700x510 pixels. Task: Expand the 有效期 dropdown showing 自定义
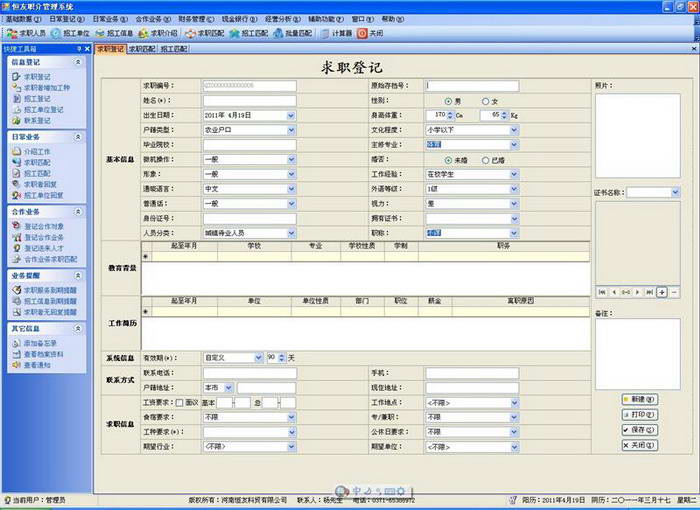tap(258, 358)
